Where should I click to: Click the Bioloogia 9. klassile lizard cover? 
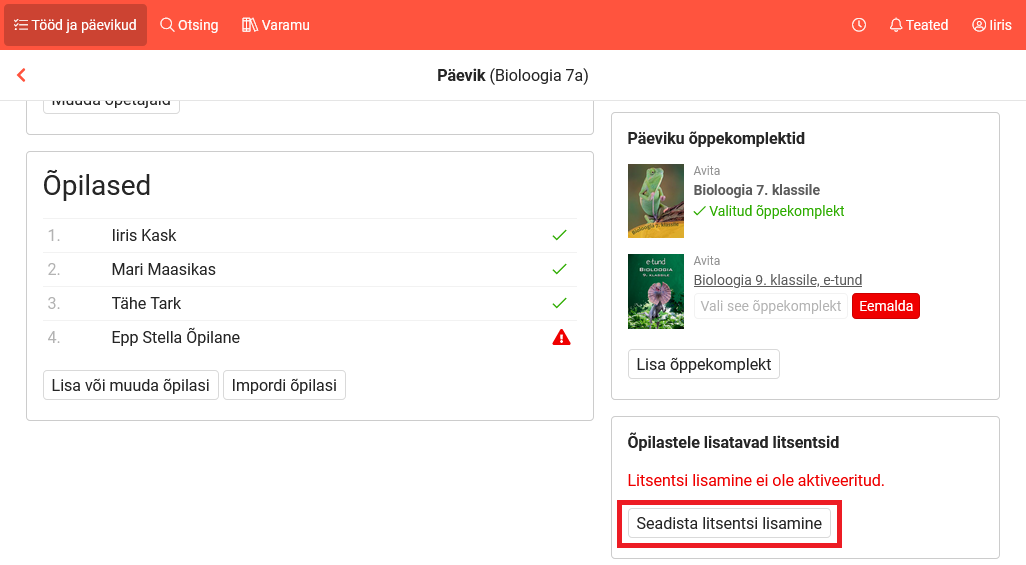click(656, 291)
